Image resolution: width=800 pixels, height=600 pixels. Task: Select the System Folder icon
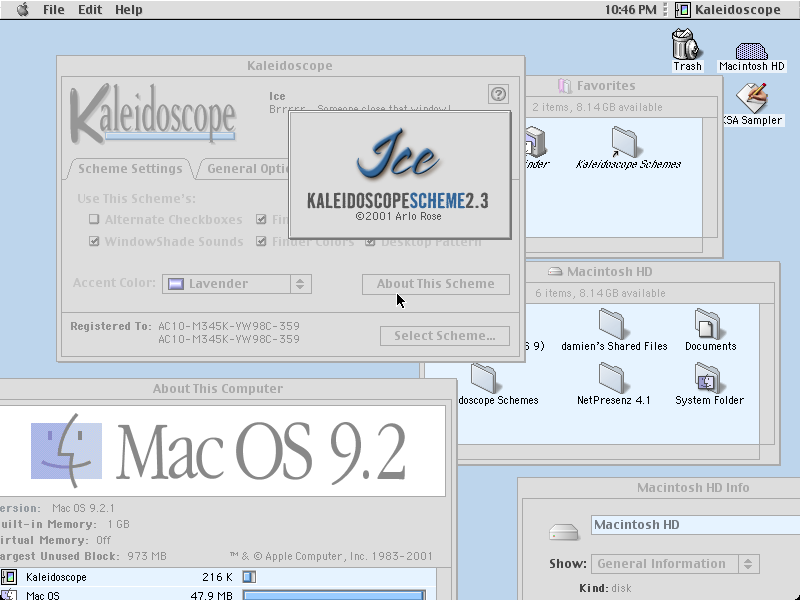(708, 378)
